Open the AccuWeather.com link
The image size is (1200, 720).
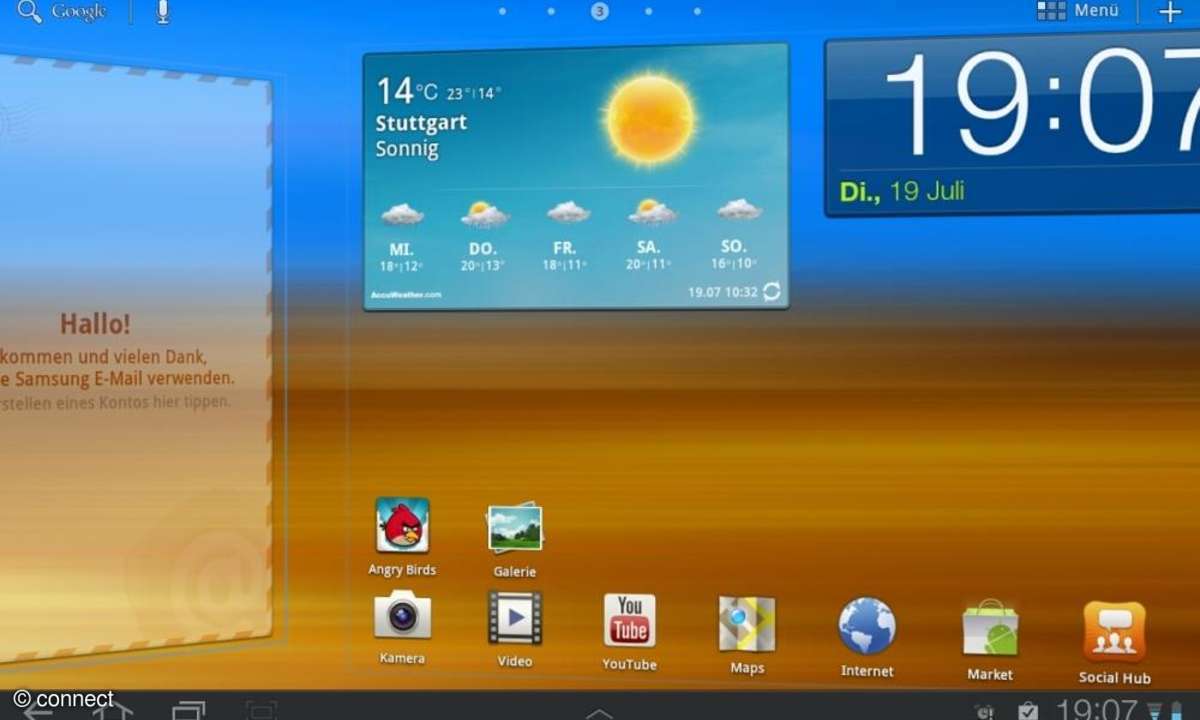(x=405, y=295)
